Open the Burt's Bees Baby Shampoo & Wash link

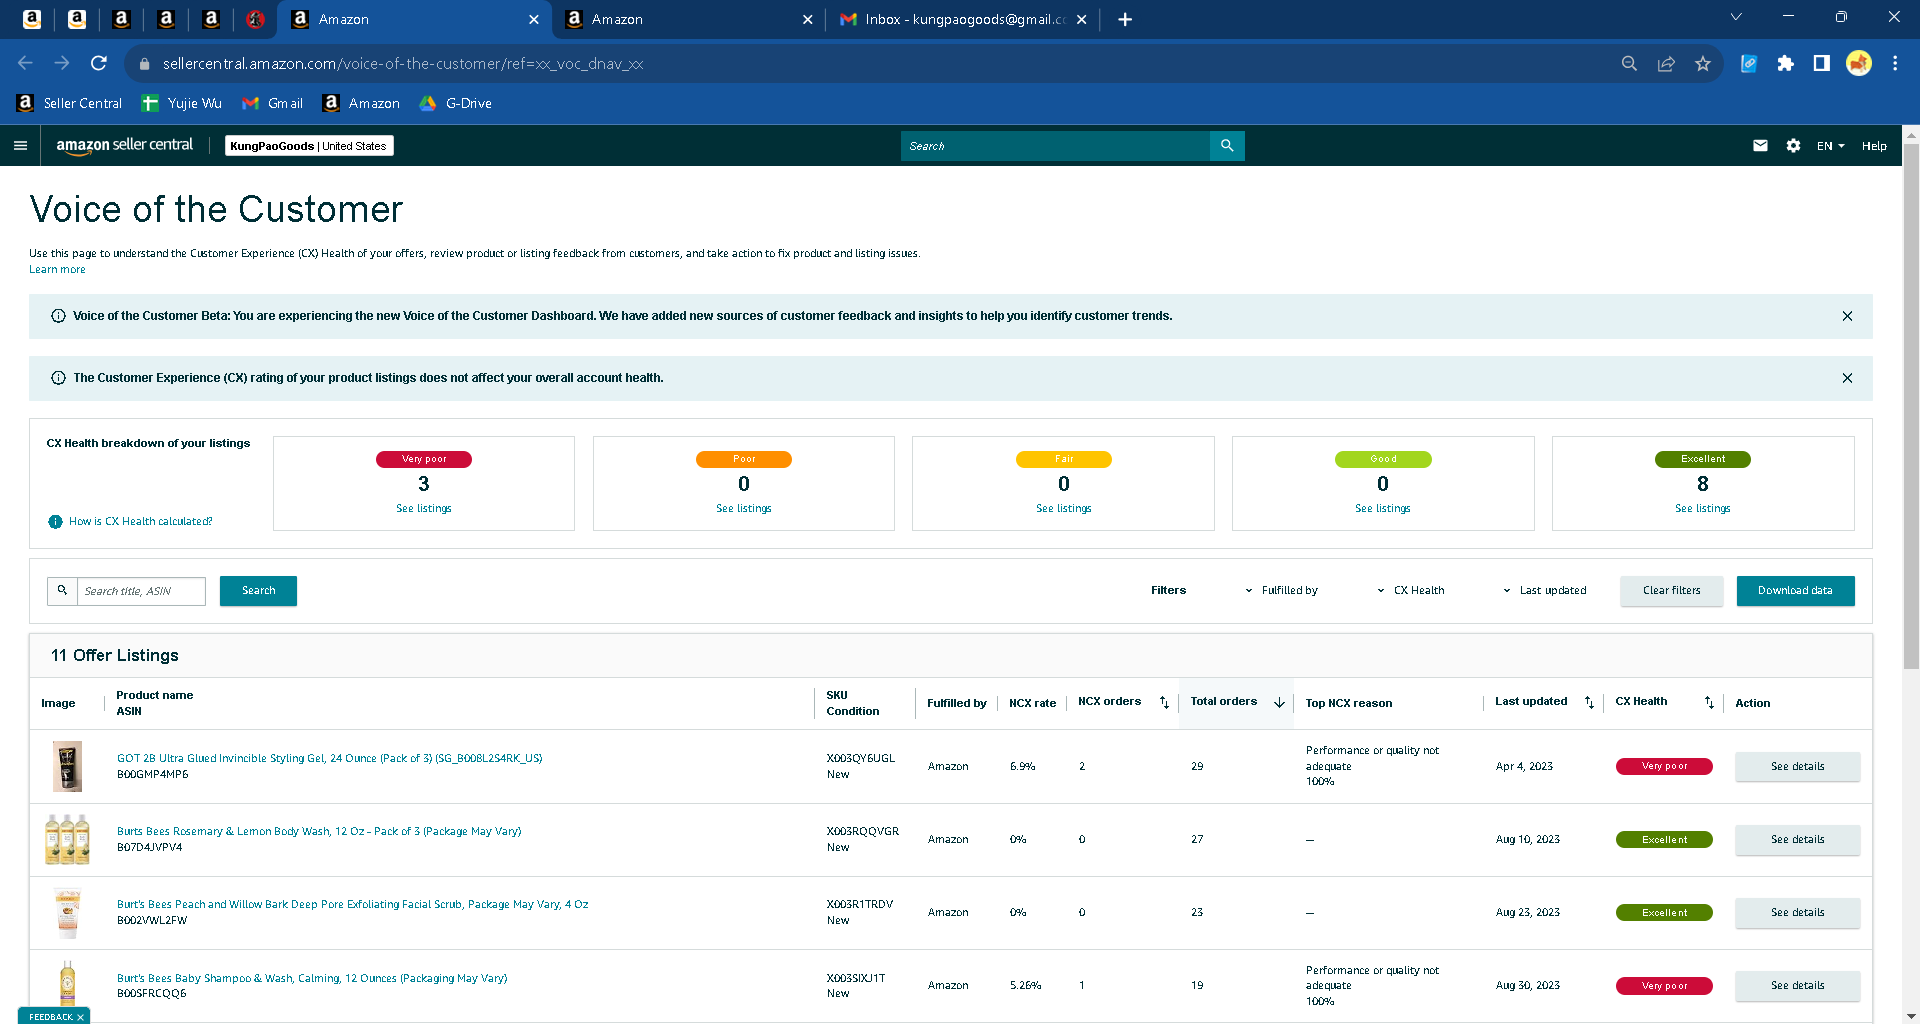[x=312, y=979]
